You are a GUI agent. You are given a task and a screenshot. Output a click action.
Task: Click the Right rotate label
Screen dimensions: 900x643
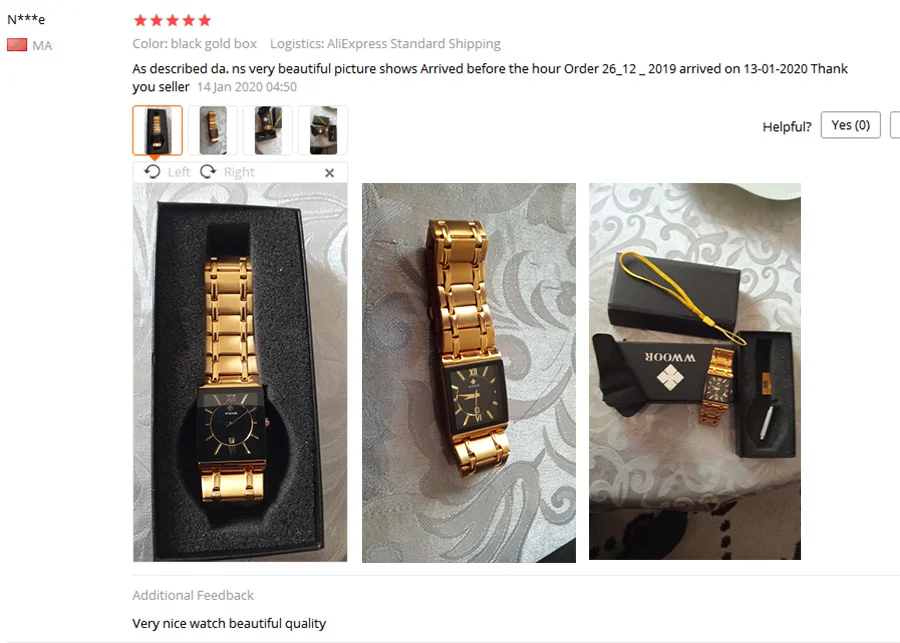tap(239, 172)
